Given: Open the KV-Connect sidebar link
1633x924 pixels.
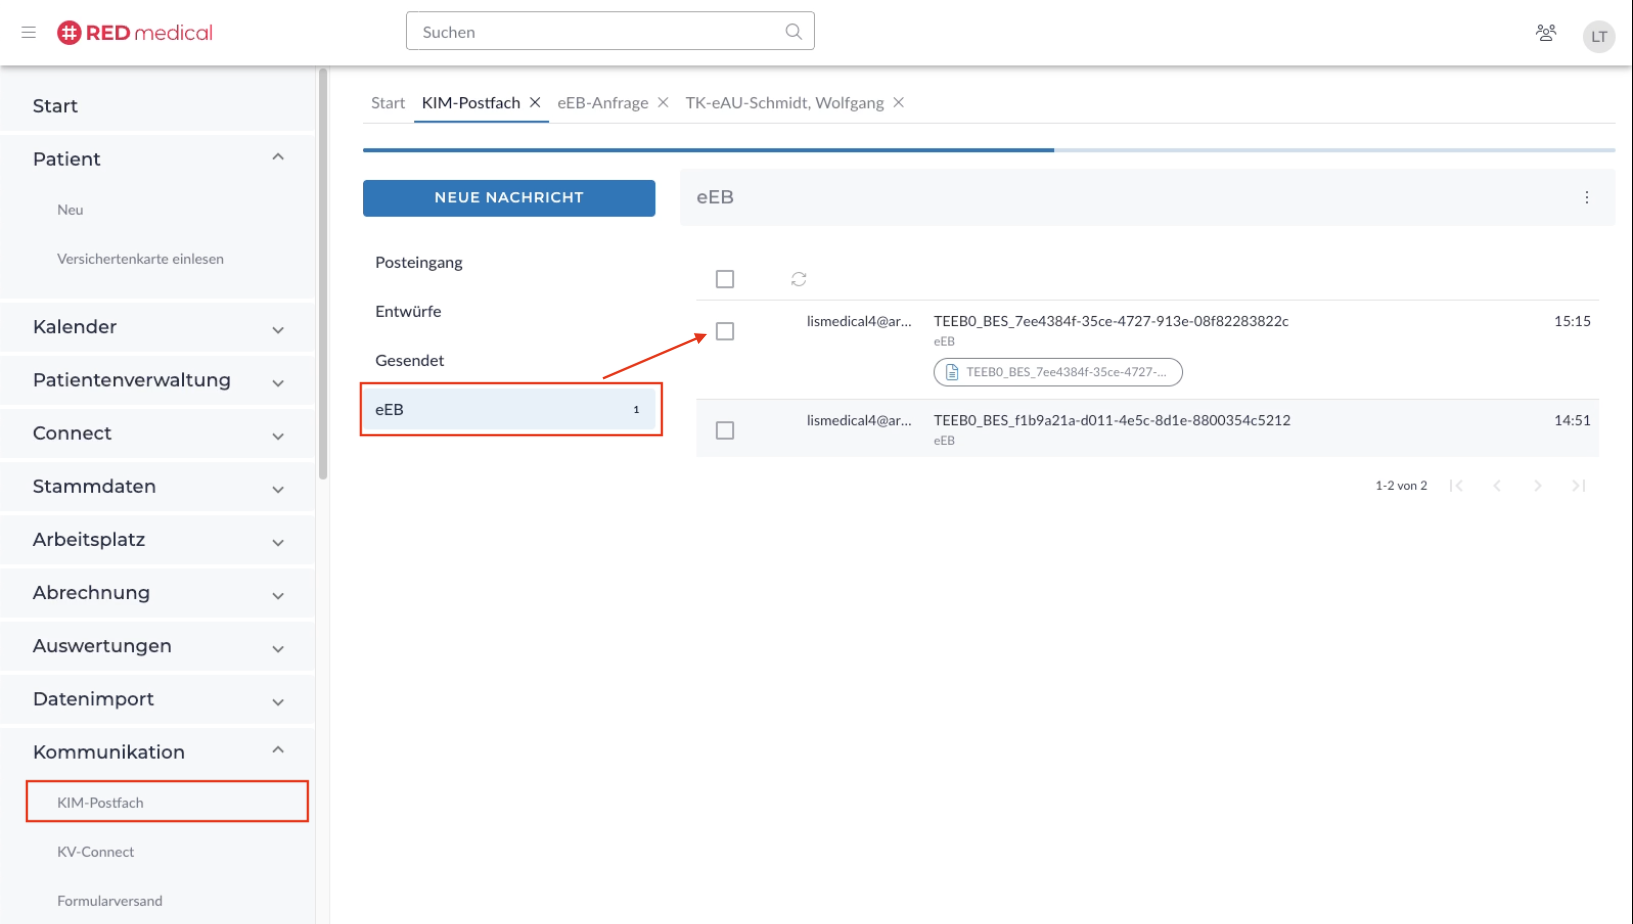Looking at the screenshot, I should tap(95, 852).
